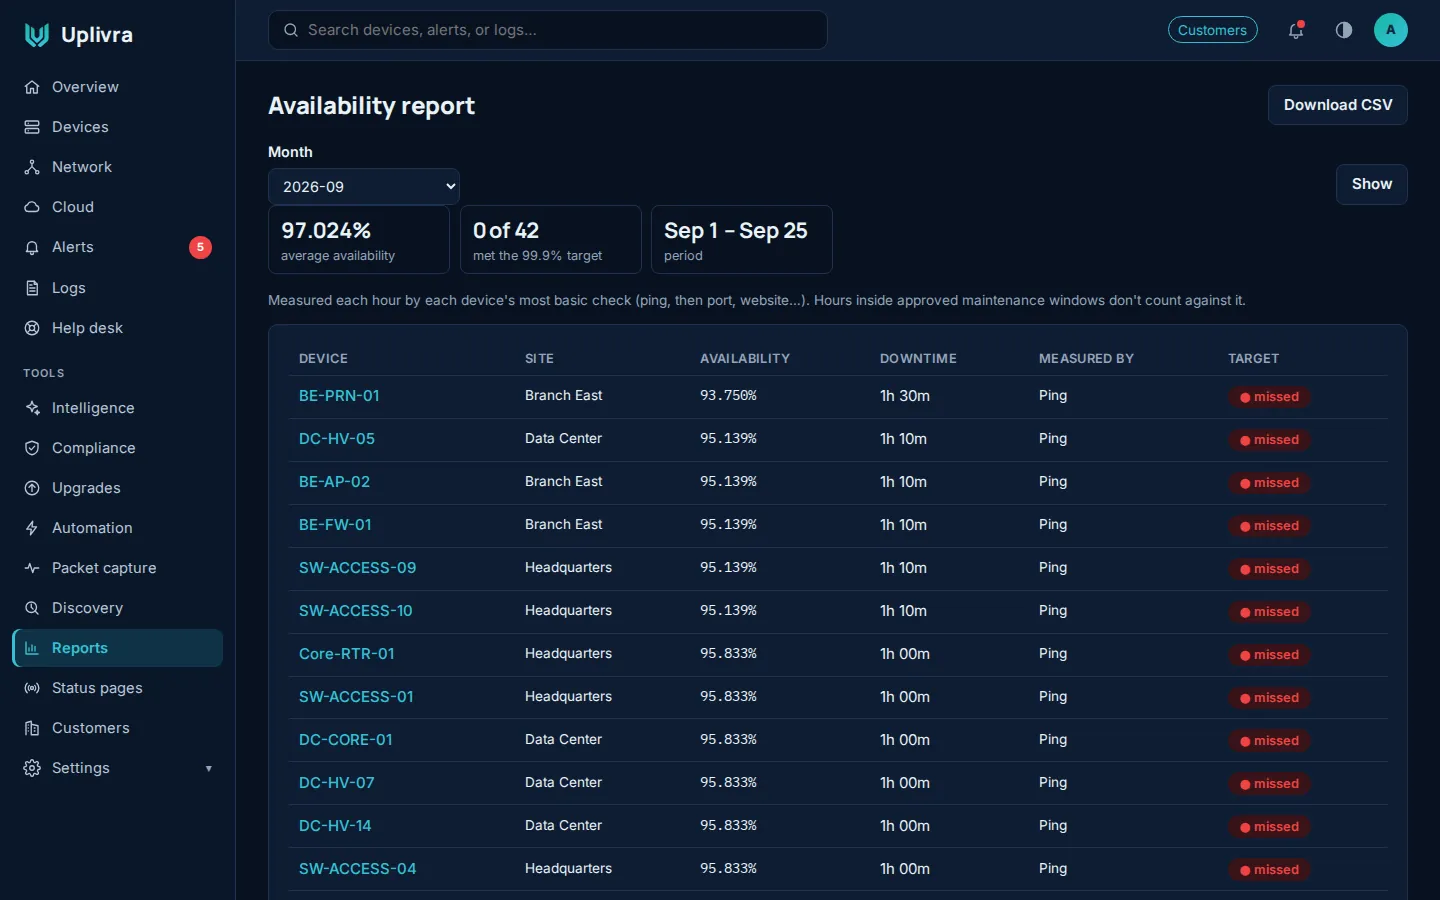The image size is (1440, 900).
Task: Open device link DC-HV-14
Action: (335, 826)
